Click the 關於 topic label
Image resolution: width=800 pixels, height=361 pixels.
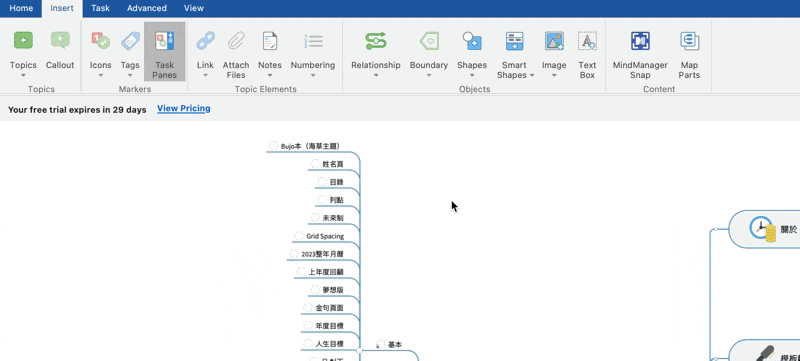coord(790,229)
